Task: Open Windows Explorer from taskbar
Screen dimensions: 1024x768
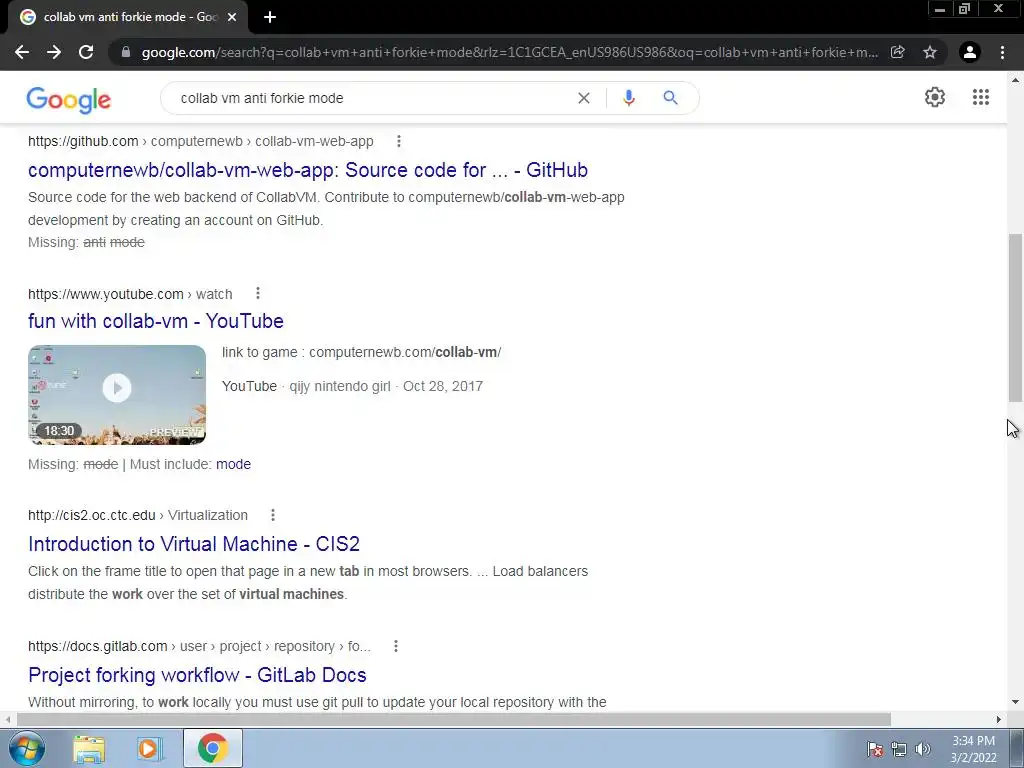Action: point(89,748)
